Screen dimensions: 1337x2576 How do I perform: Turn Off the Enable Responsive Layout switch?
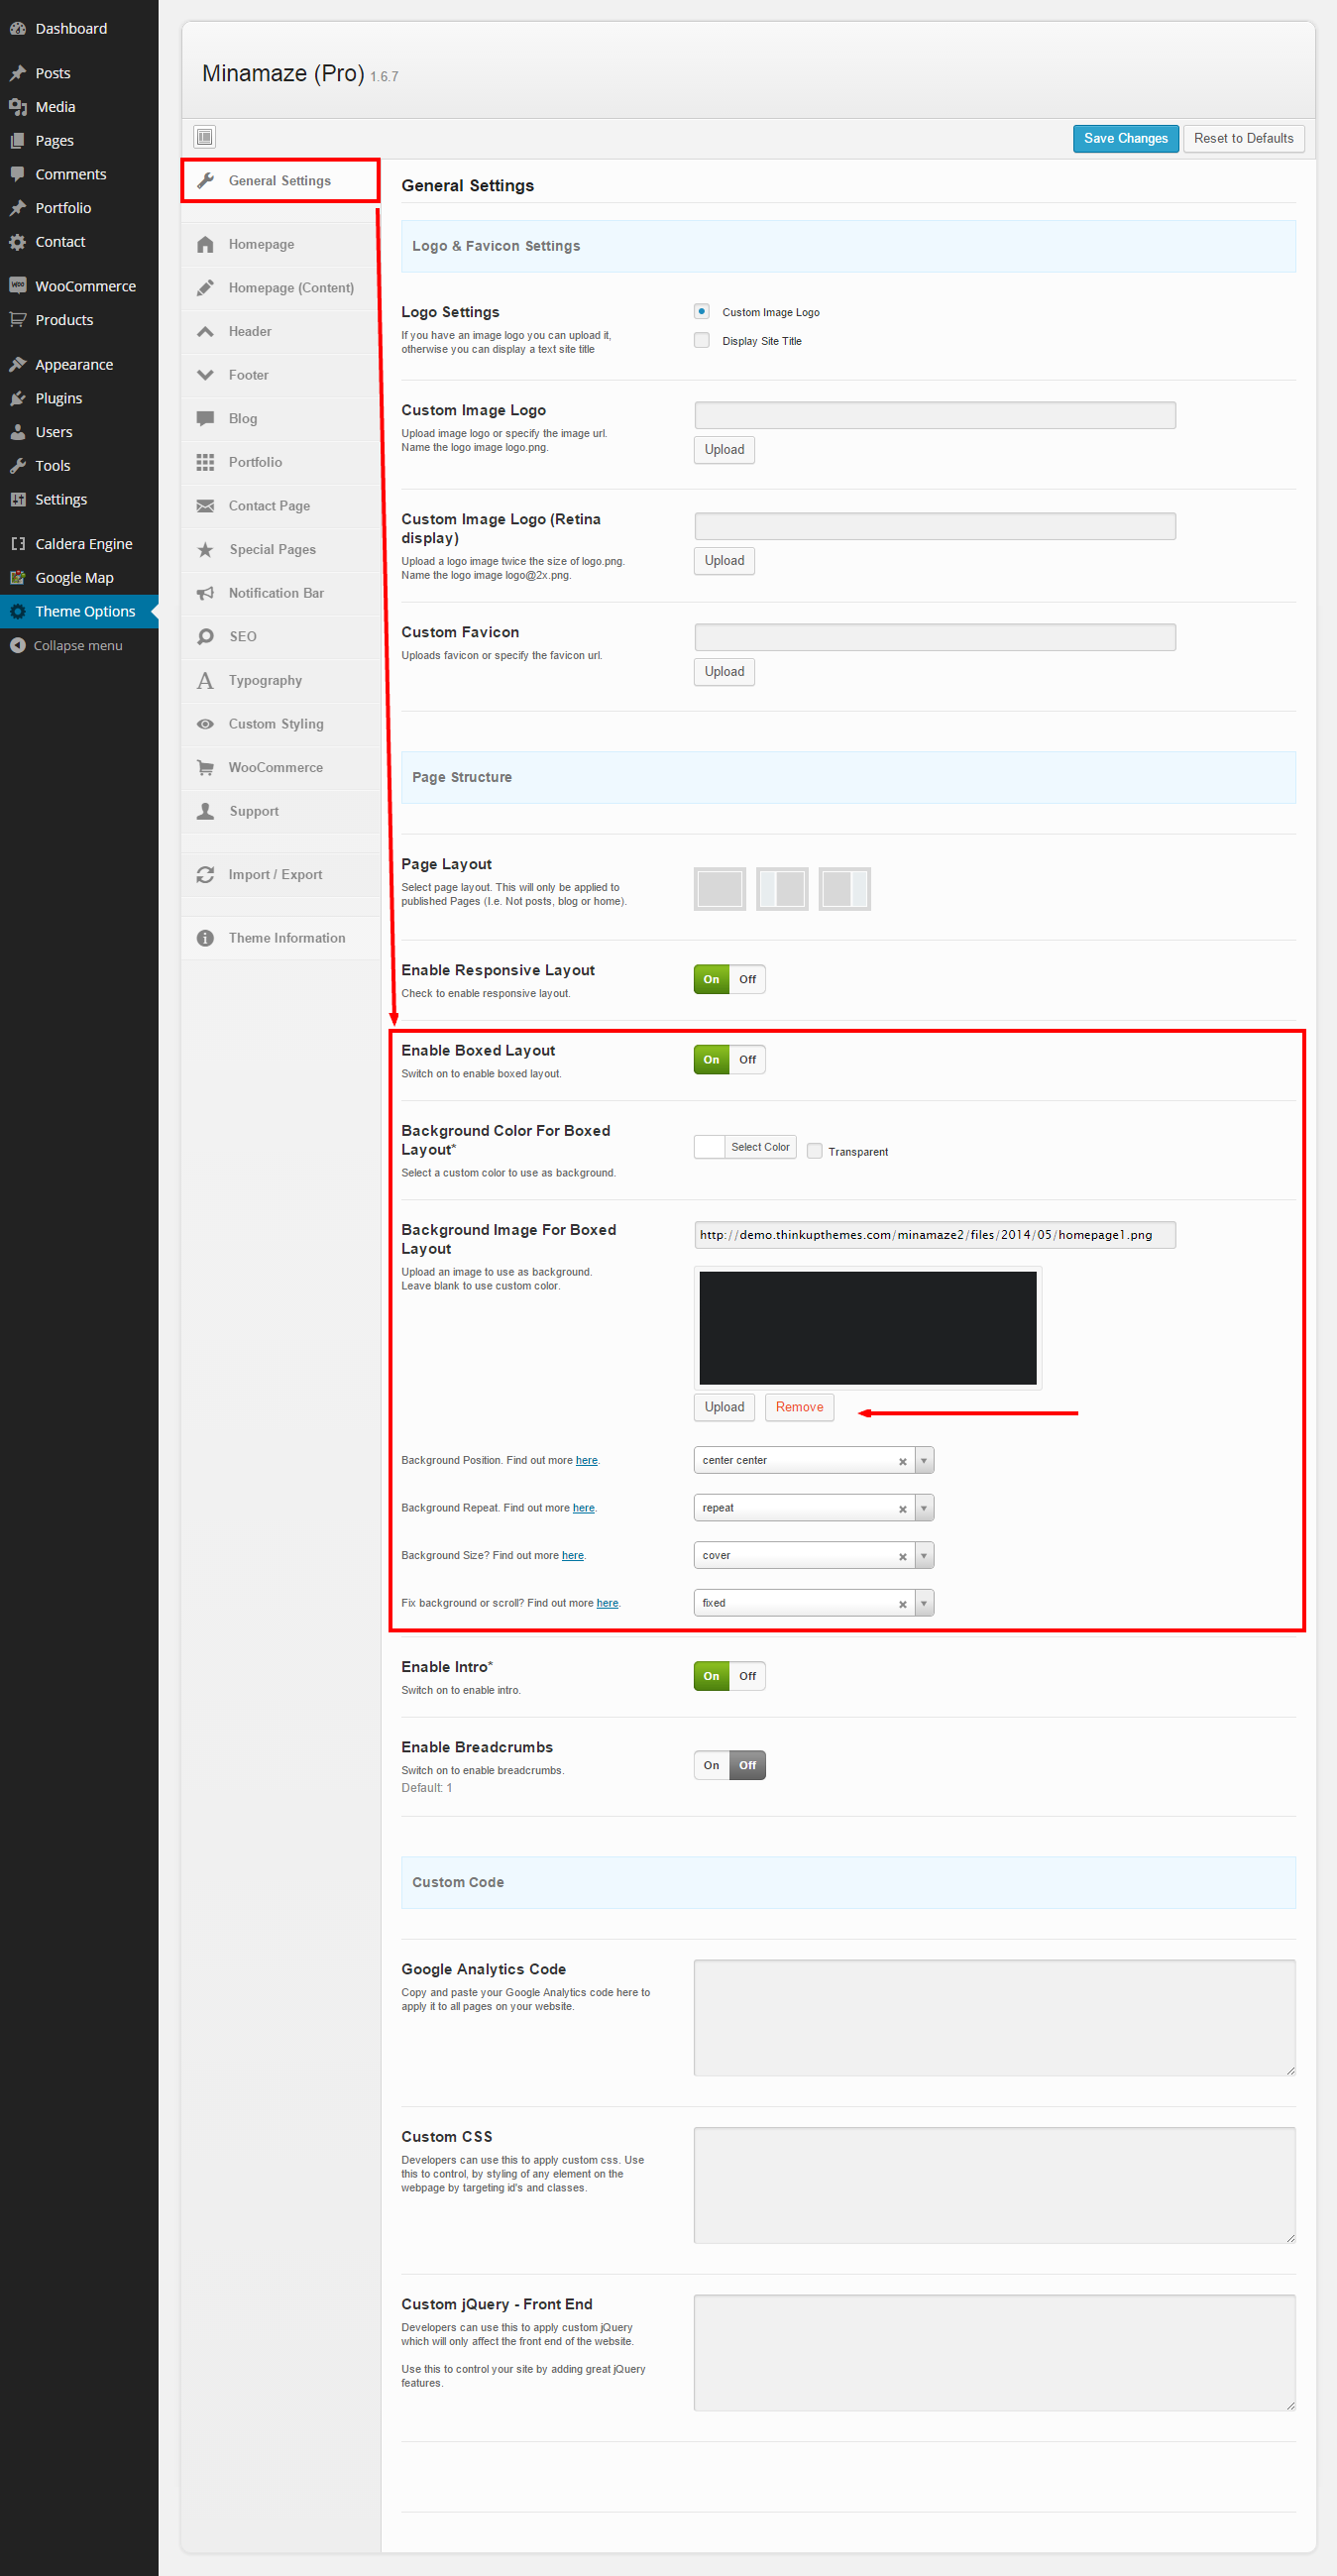click(747, 979)
